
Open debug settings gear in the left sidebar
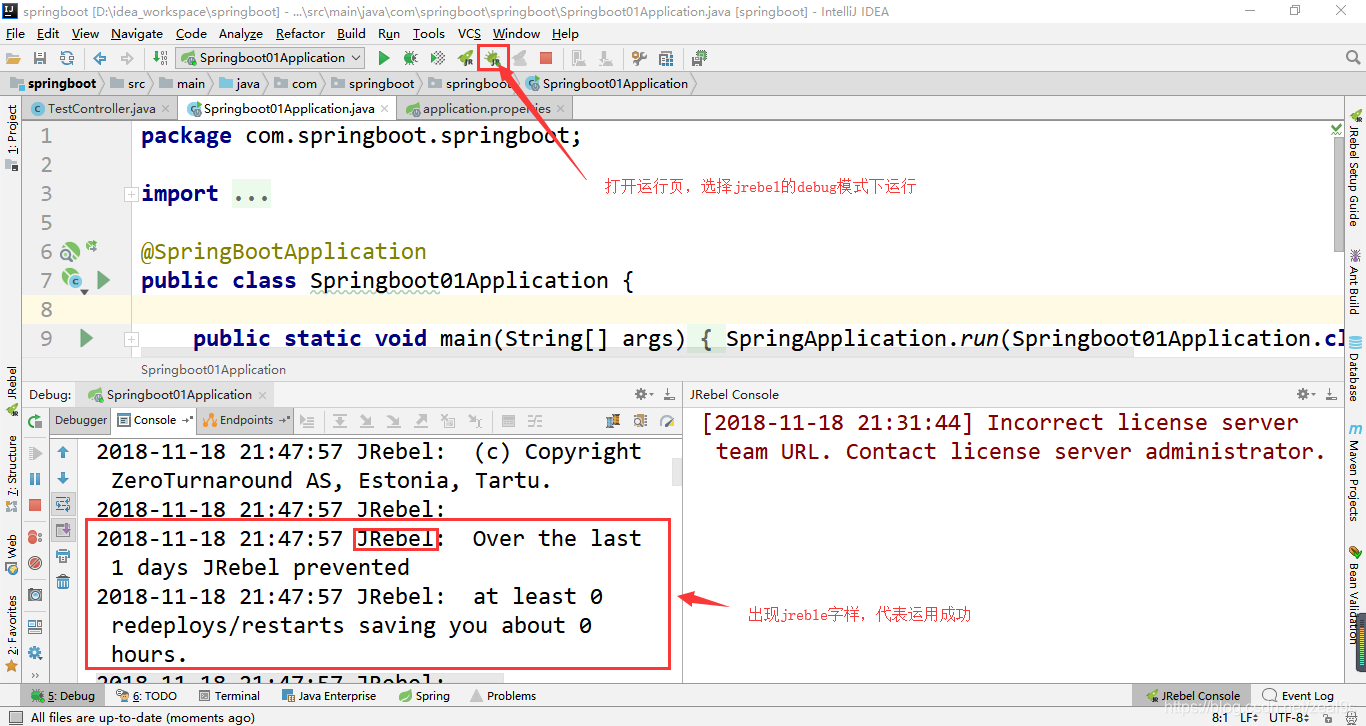pyautogui.click(x=36, y=653)
